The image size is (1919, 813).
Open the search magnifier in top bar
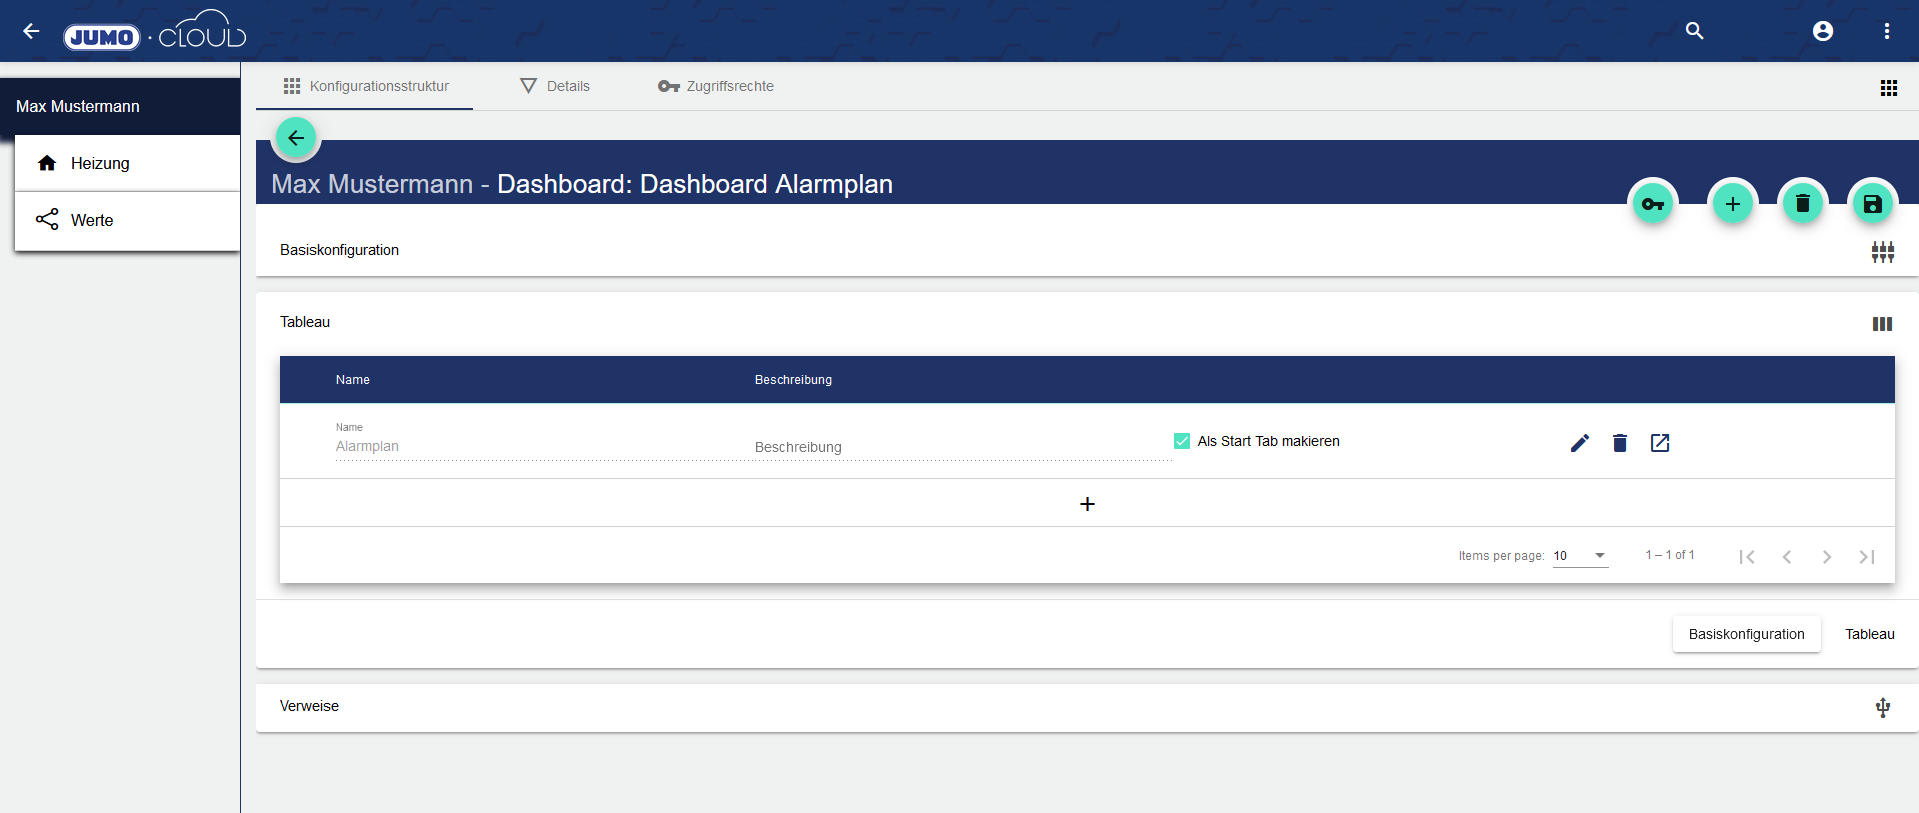coord(1694,31)
